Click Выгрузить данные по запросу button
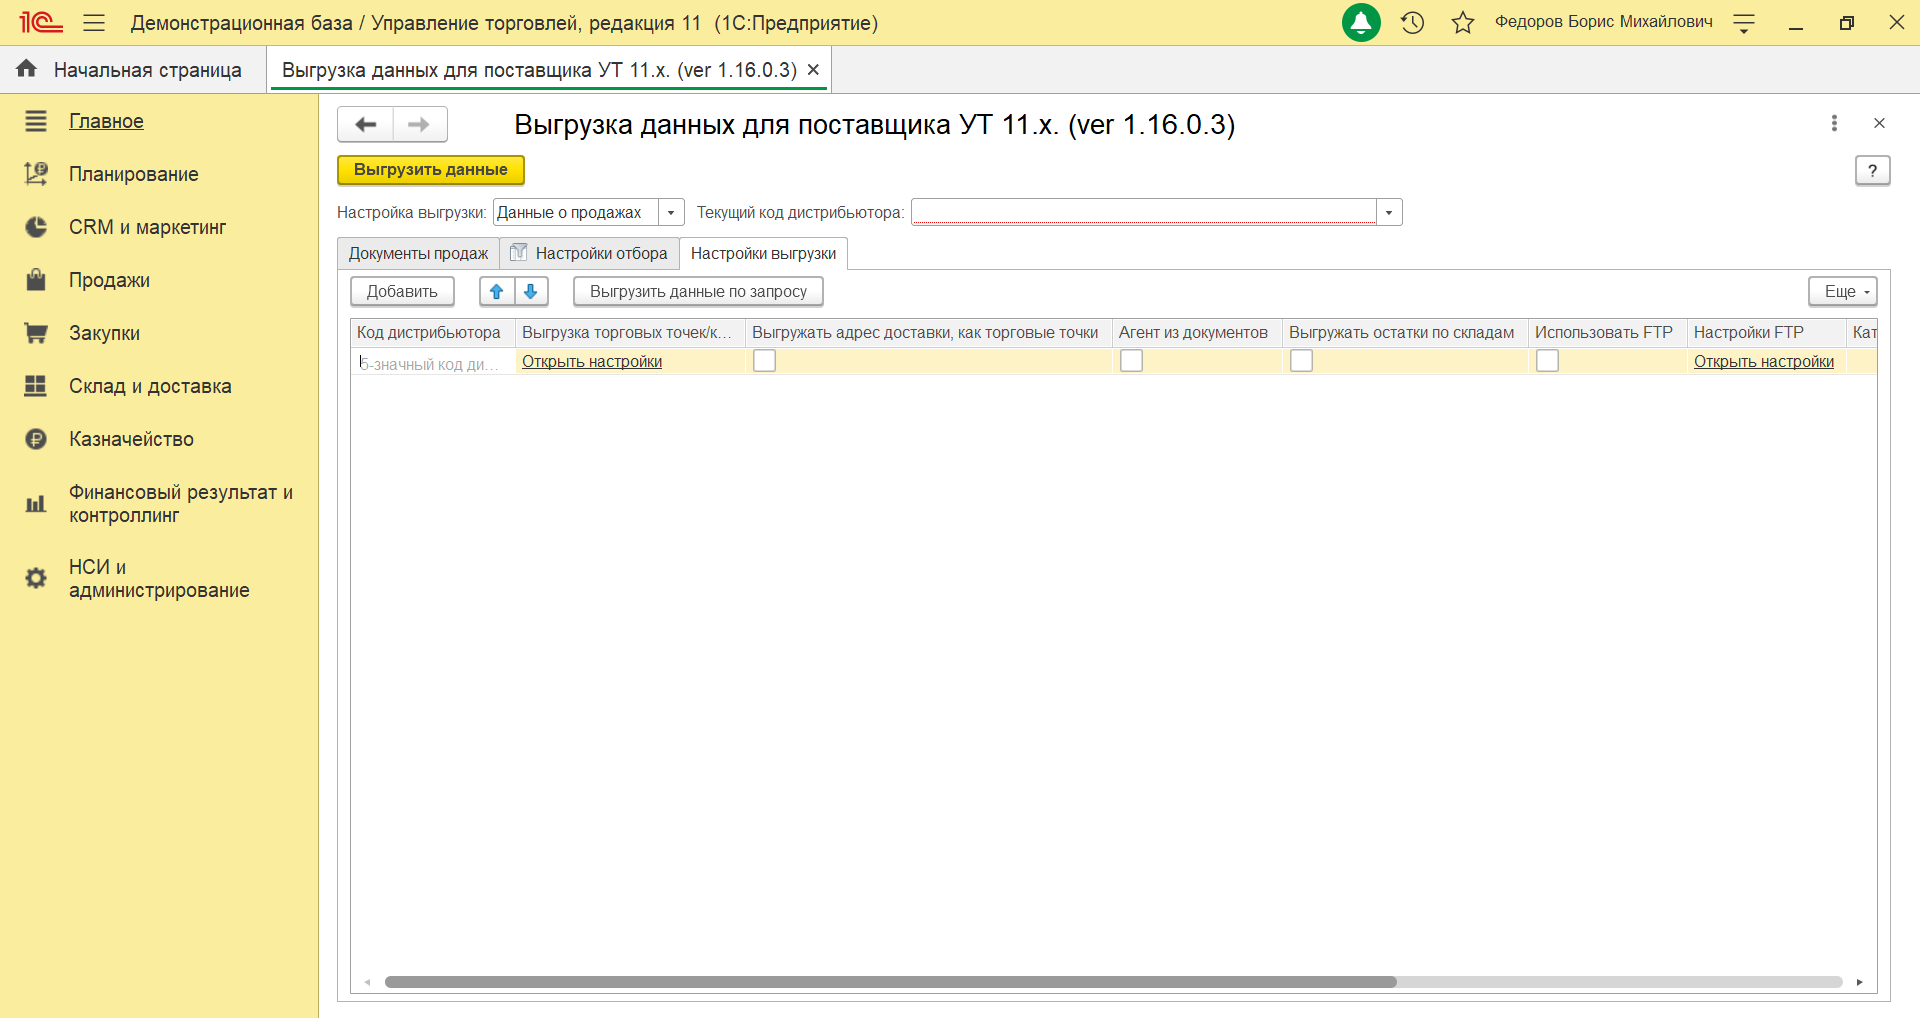 click(x=698, y=291)
